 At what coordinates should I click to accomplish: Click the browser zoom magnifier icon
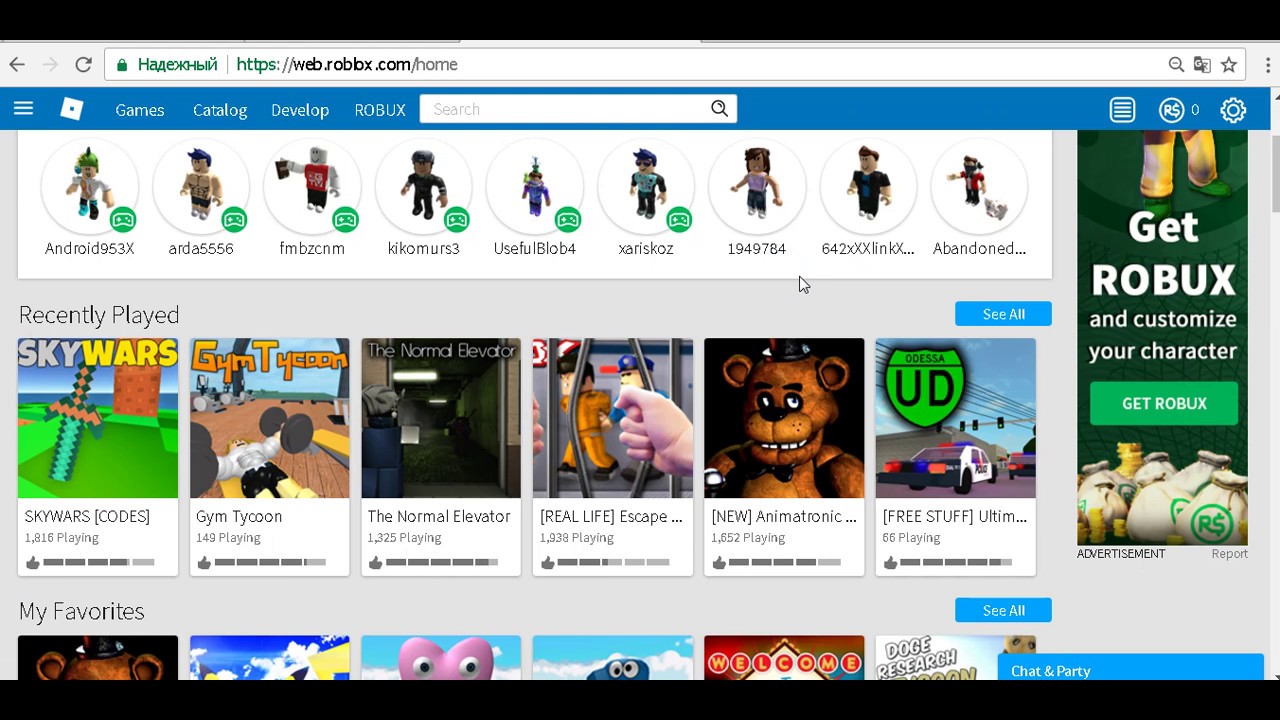pos(1176,64)
